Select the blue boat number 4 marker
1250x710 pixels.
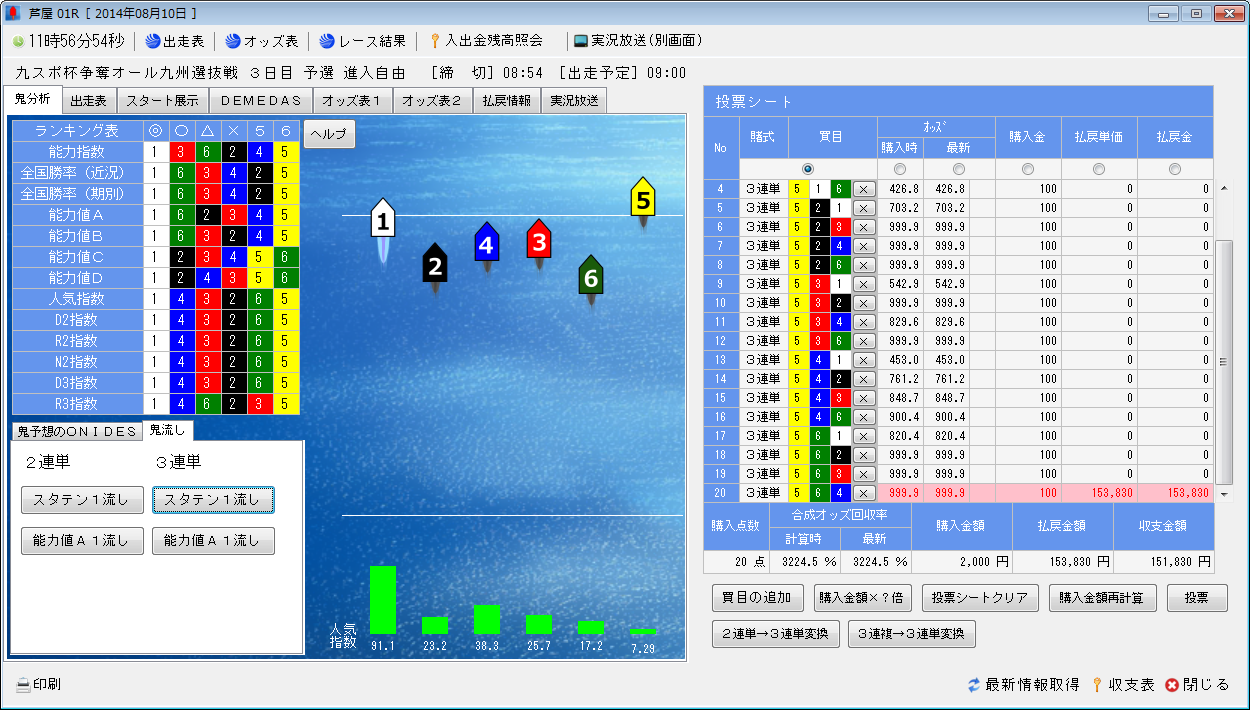[486, 242]
